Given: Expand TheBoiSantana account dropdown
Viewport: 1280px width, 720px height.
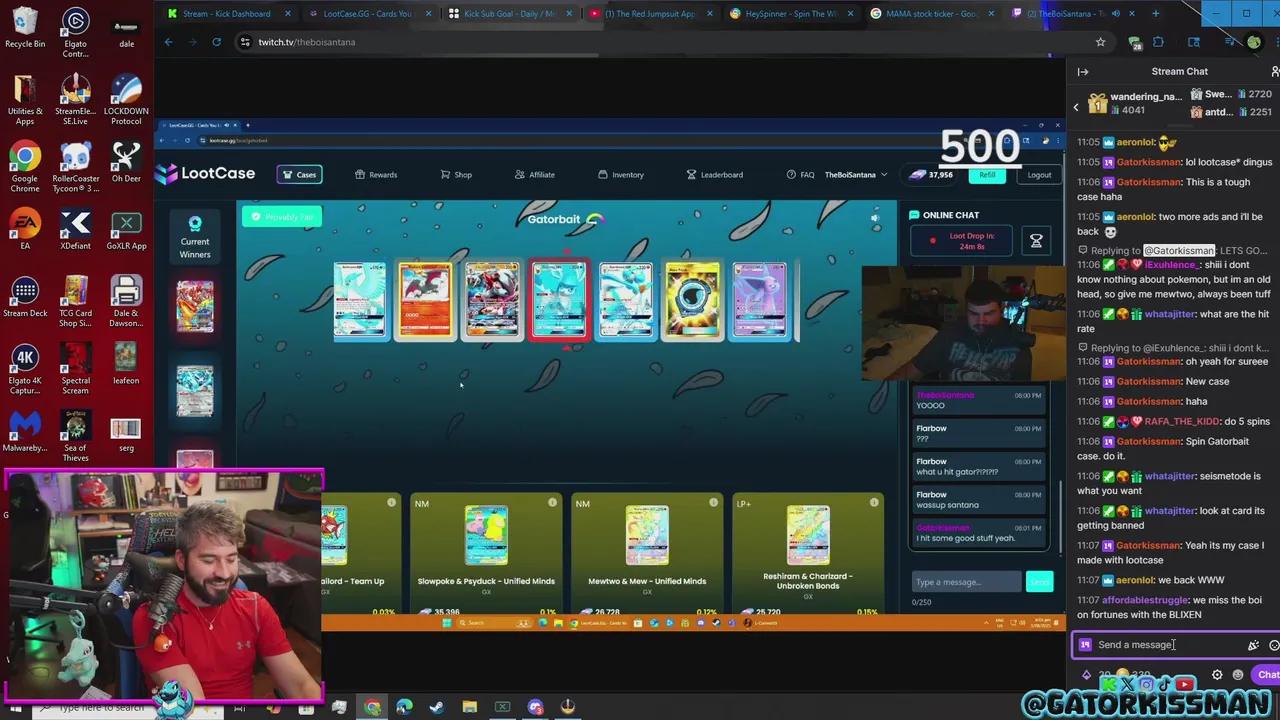Looking at the screenshot, I should (x=855, y=175).
